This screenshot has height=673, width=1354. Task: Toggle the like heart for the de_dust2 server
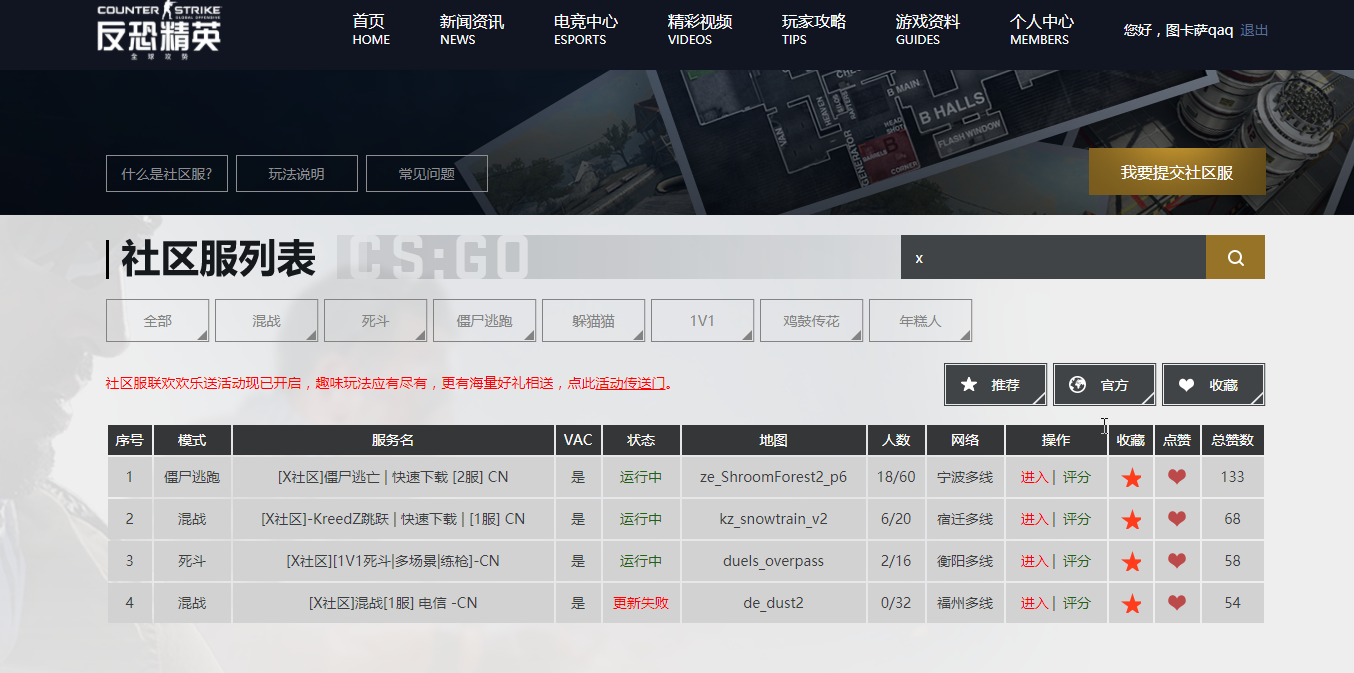pyautogui.click(x=1177, y=603)
